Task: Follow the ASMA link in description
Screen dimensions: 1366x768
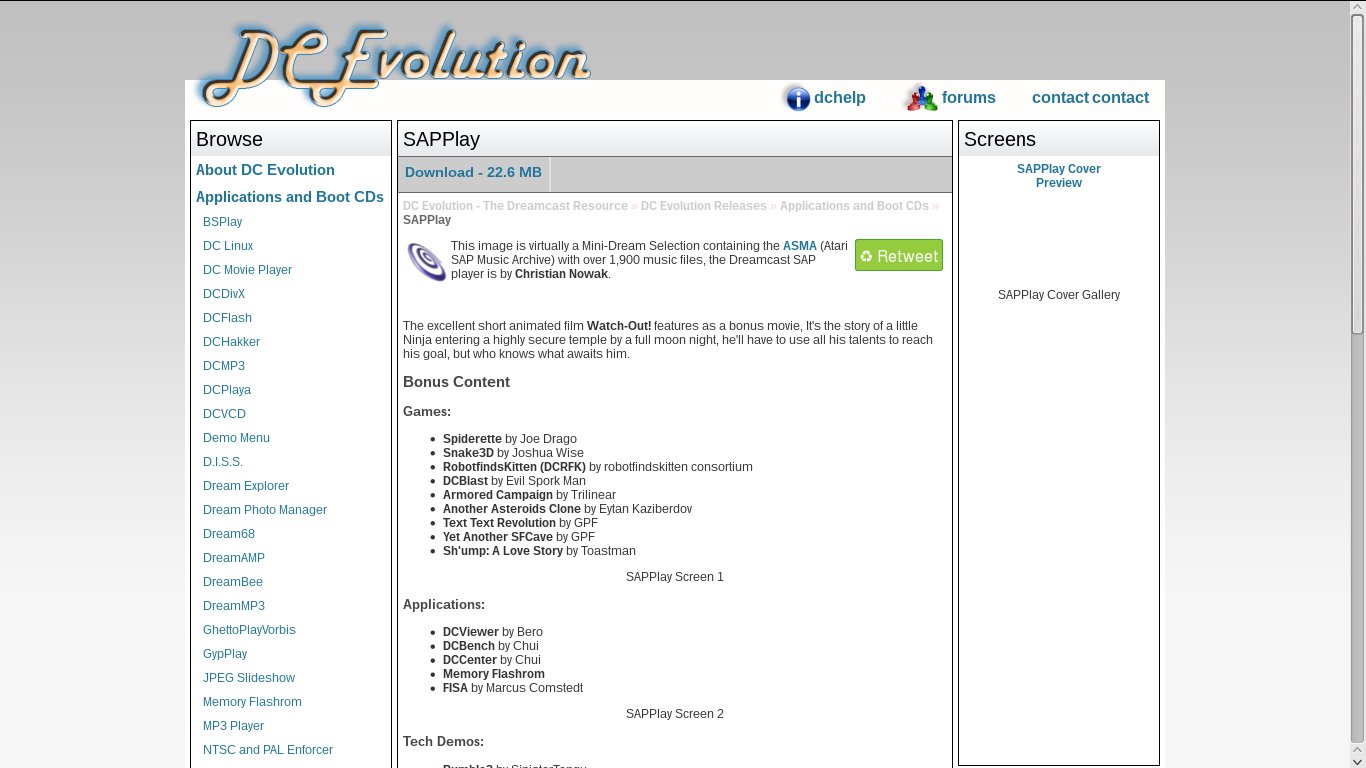Action: 800,246
